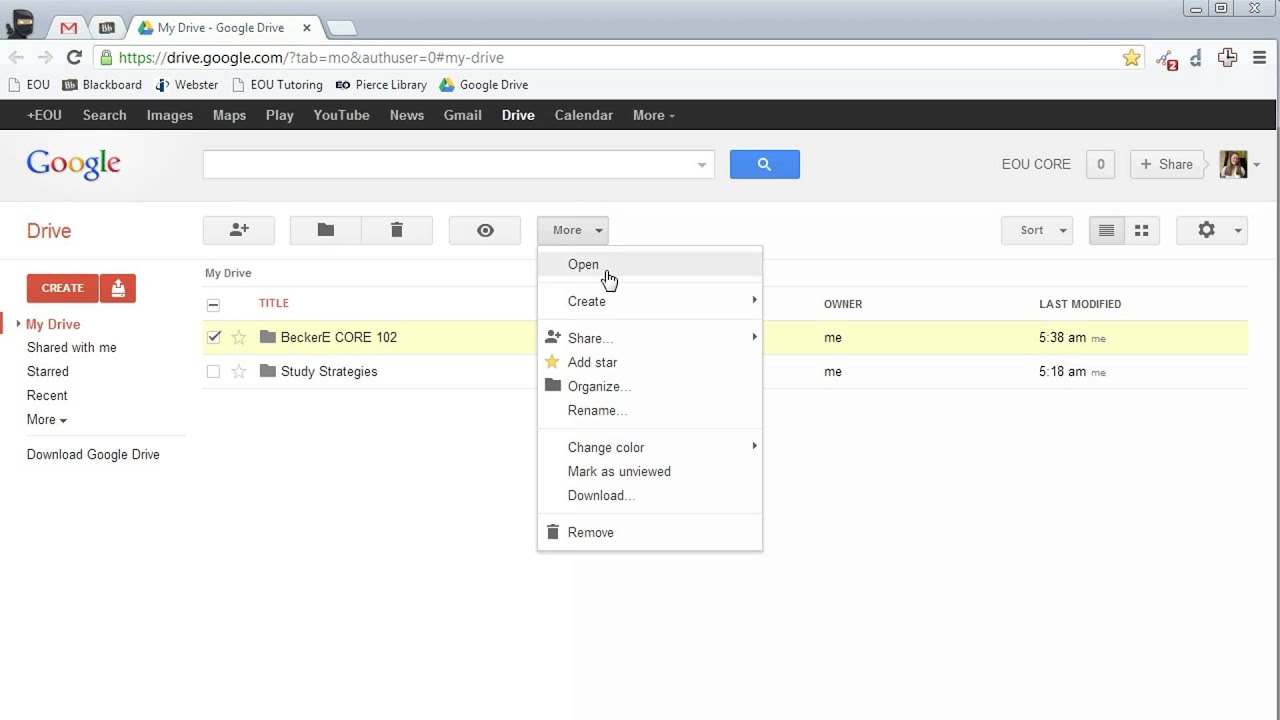1280x720 pixels.
Task: Click the browser address bar
Action: (x=618, y=58)
